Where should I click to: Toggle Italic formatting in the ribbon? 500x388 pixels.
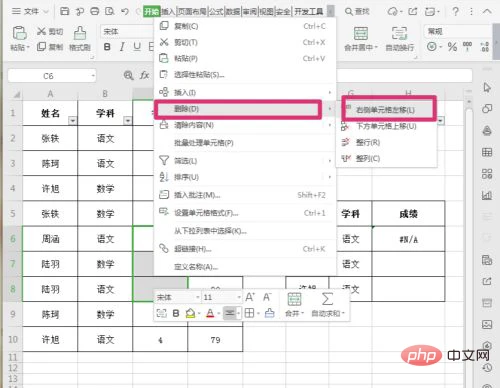click(x=122, y=47)
